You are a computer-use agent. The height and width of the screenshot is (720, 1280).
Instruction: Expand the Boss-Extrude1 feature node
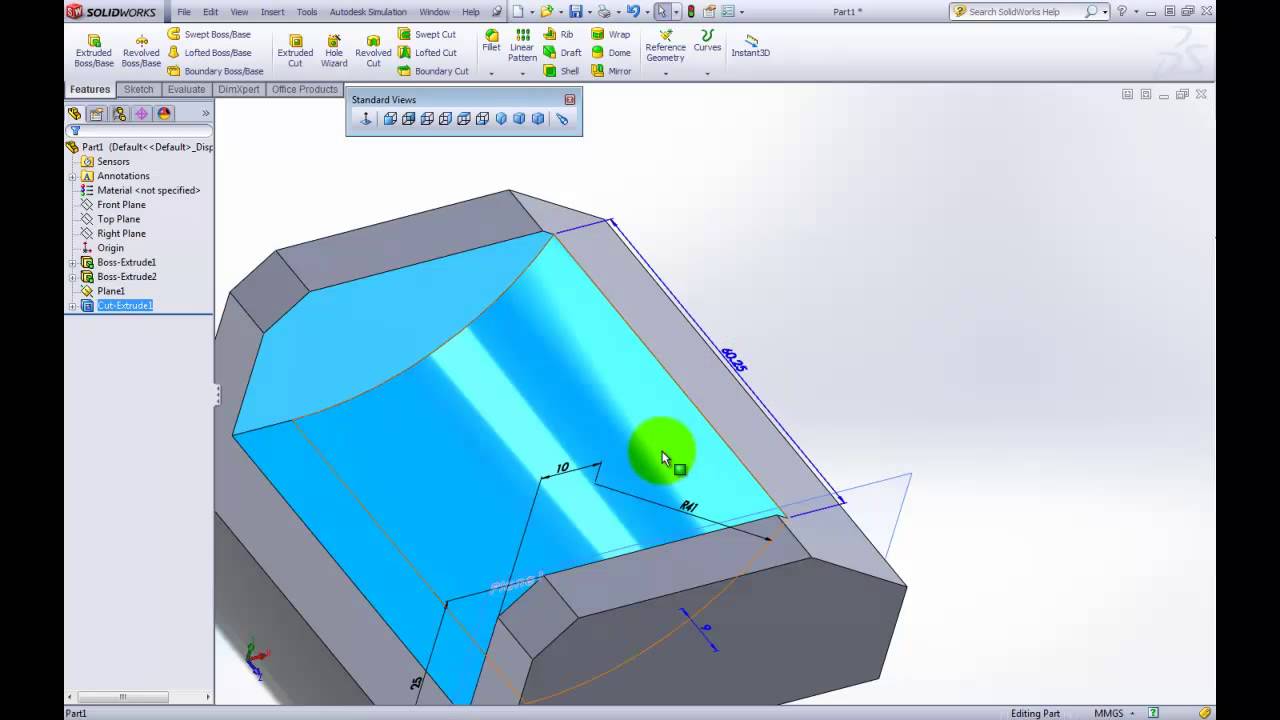[x=72, y=263]
